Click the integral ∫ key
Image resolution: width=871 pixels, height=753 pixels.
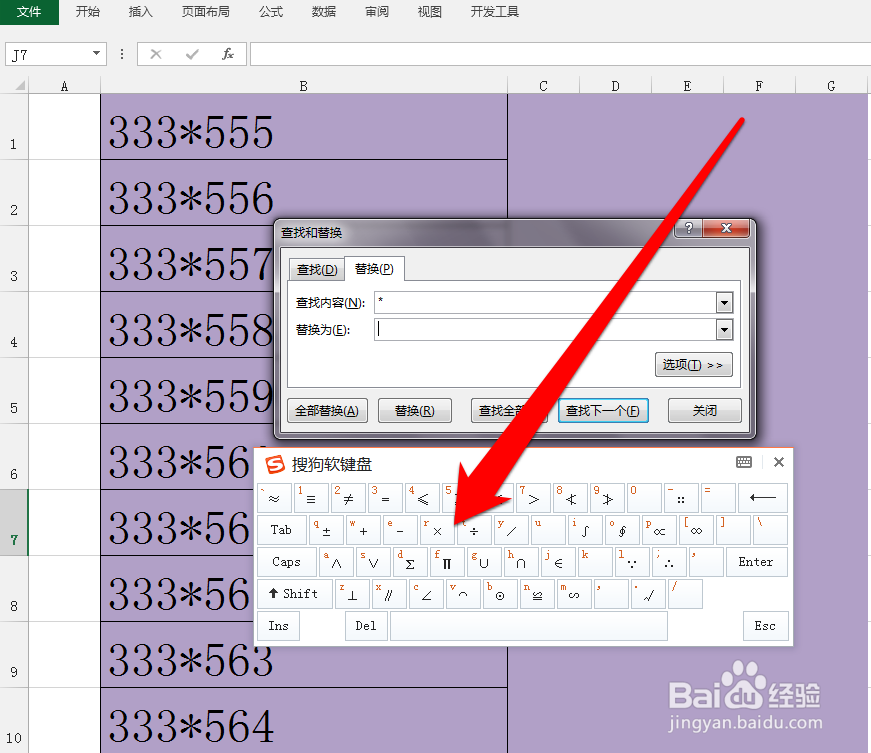tap(585, 529)
